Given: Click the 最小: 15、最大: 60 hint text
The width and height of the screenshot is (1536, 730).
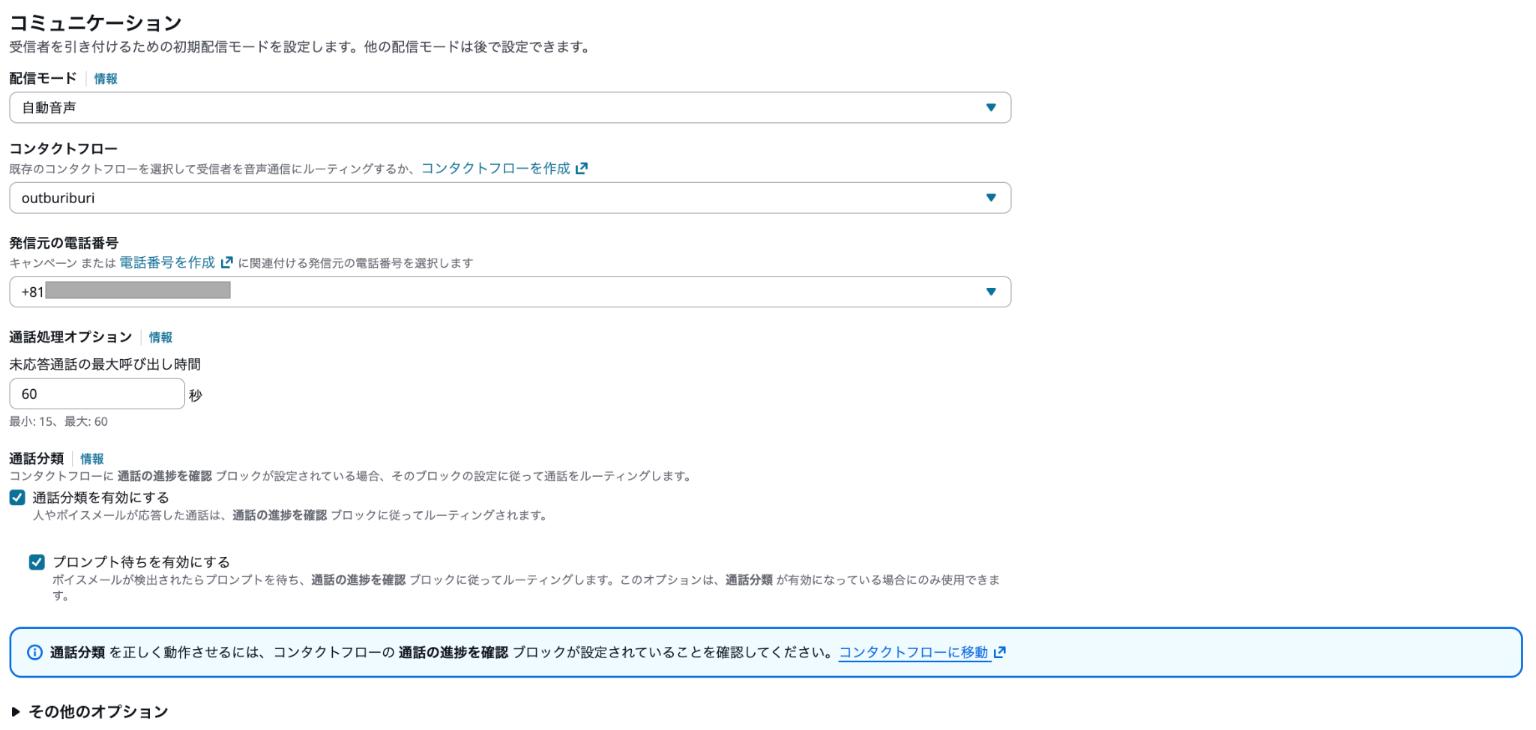Looking at the screenshot, I should pyautogui.click(x=58, y=422).
